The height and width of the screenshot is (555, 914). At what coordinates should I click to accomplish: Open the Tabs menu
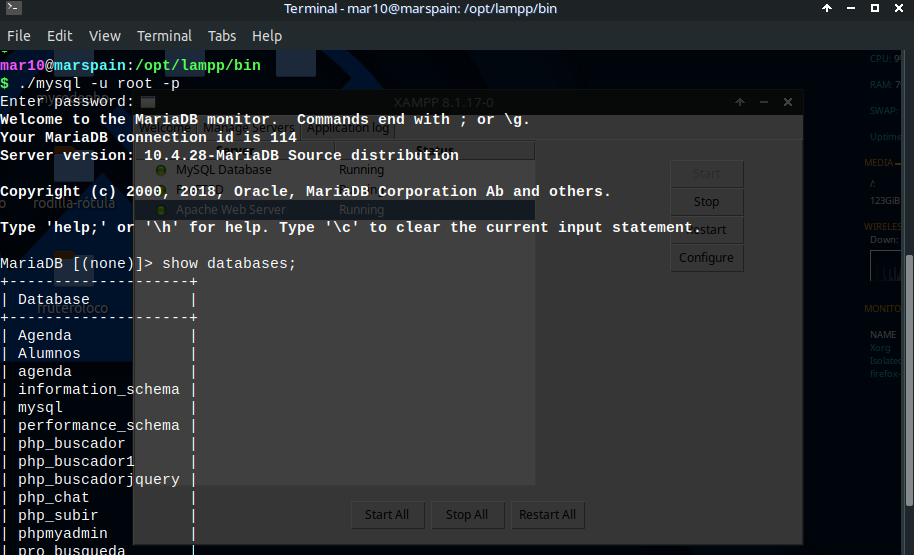tap(222, 35)
